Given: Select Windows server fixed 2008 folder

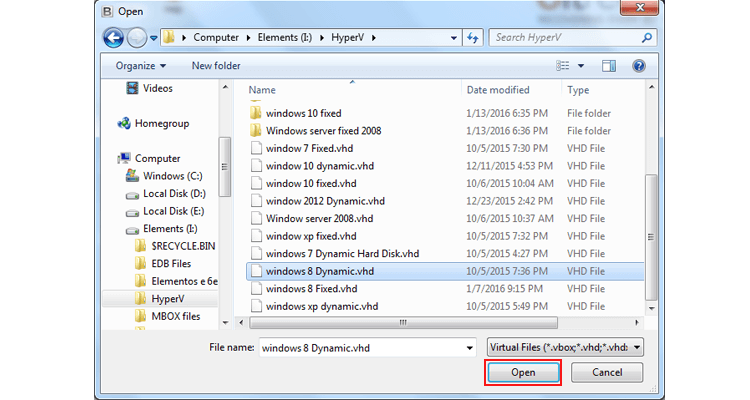Looking at the screenshot, I should click(x=323, y=131).
